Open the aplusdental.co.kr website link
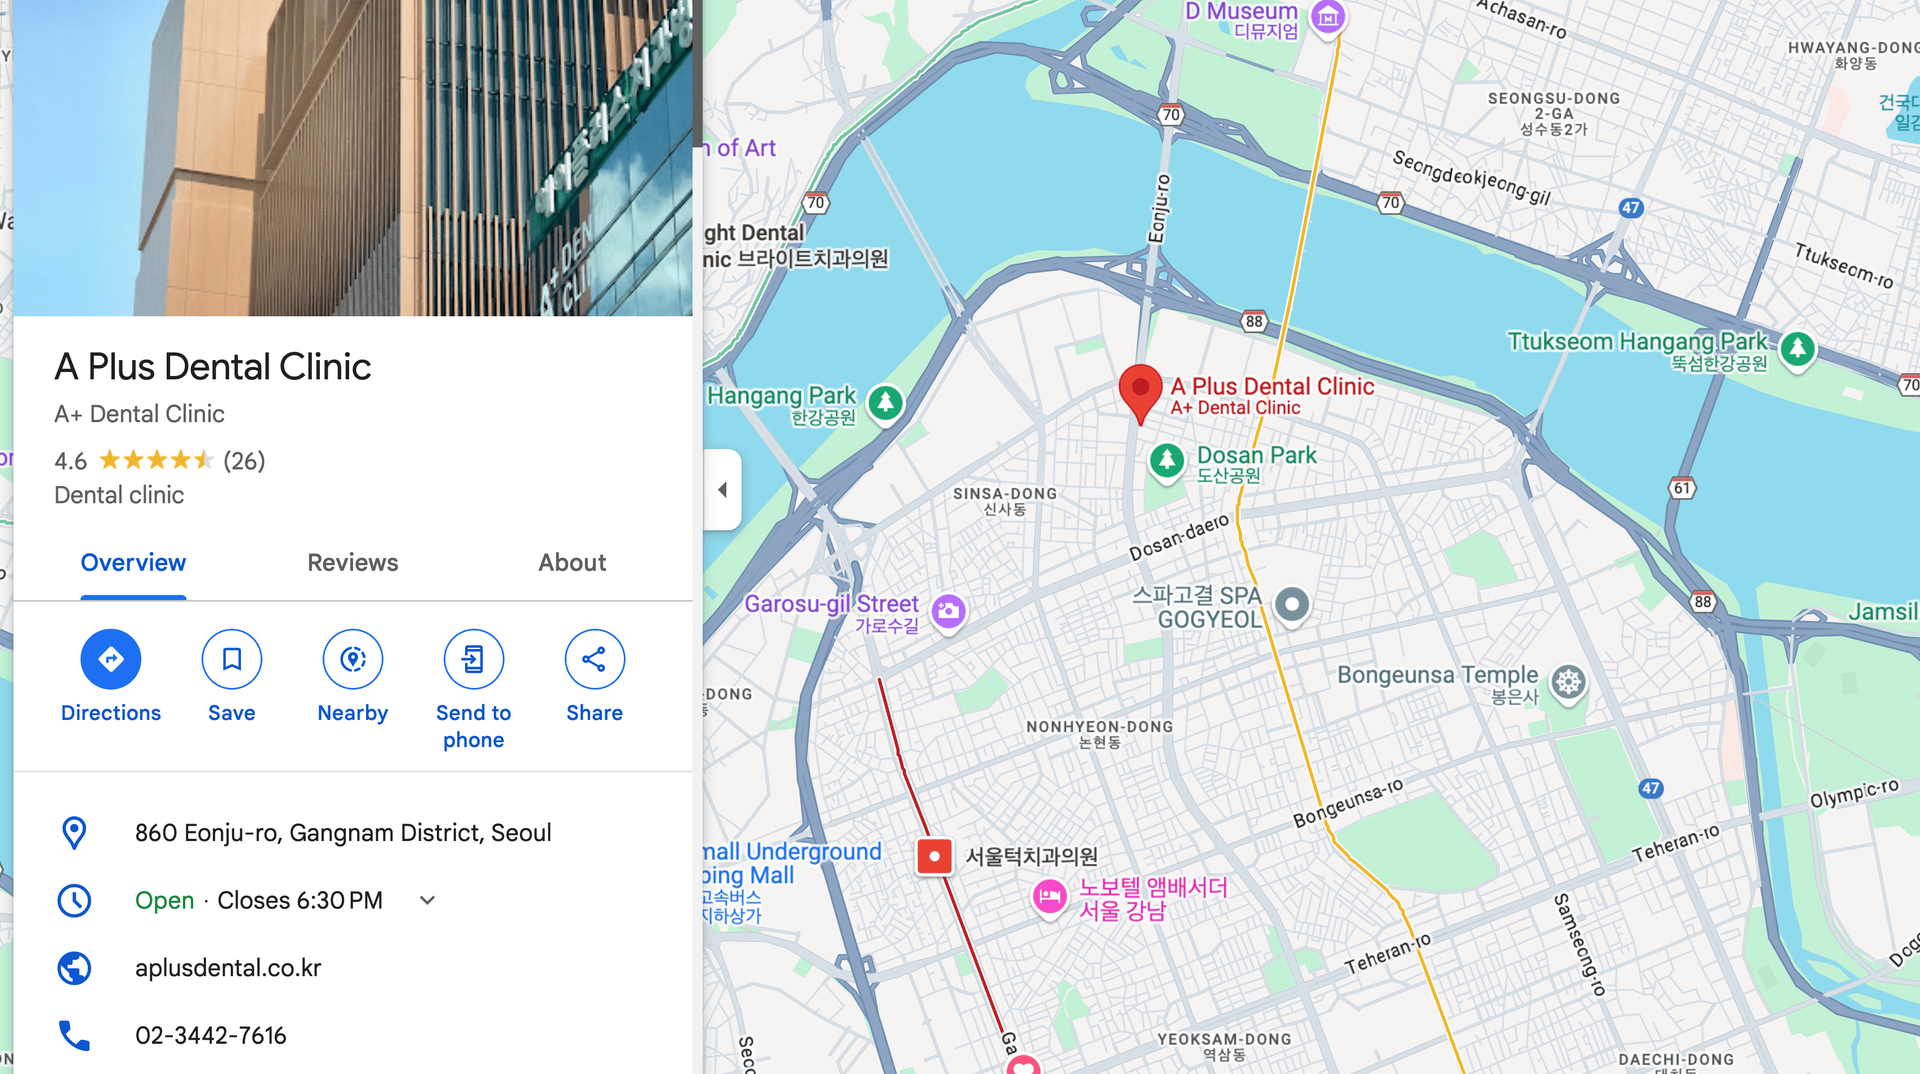The image size is (1920, 1074). [x=228, y=968]
